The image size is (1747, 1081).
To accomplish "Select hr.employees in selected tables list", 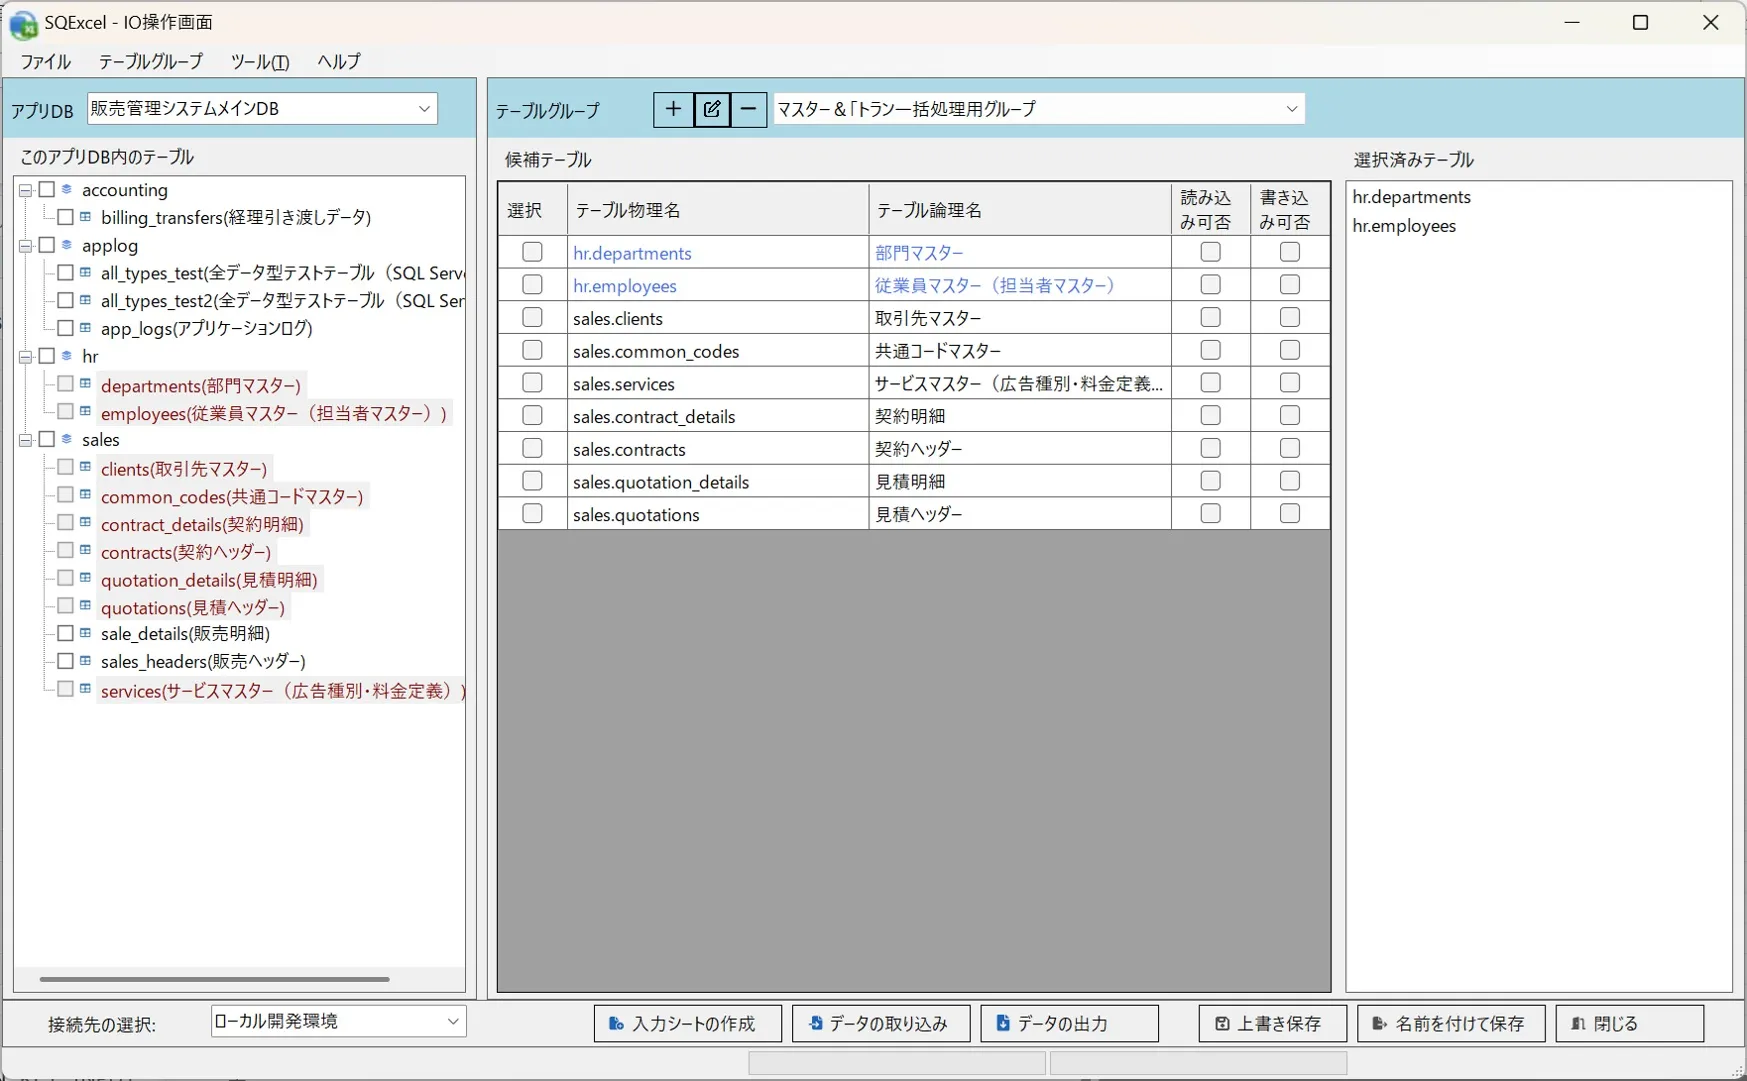I will click(1404, 226).
